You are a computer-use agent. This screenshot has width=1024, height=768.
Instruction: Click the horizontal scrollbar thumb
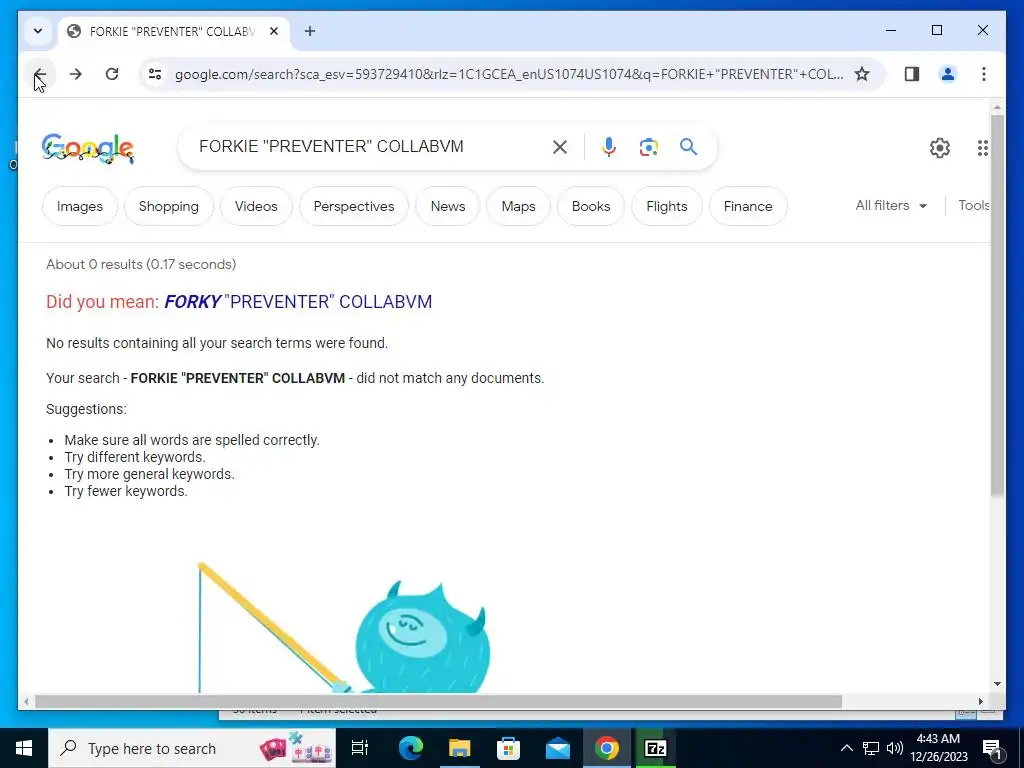[438, 701]
